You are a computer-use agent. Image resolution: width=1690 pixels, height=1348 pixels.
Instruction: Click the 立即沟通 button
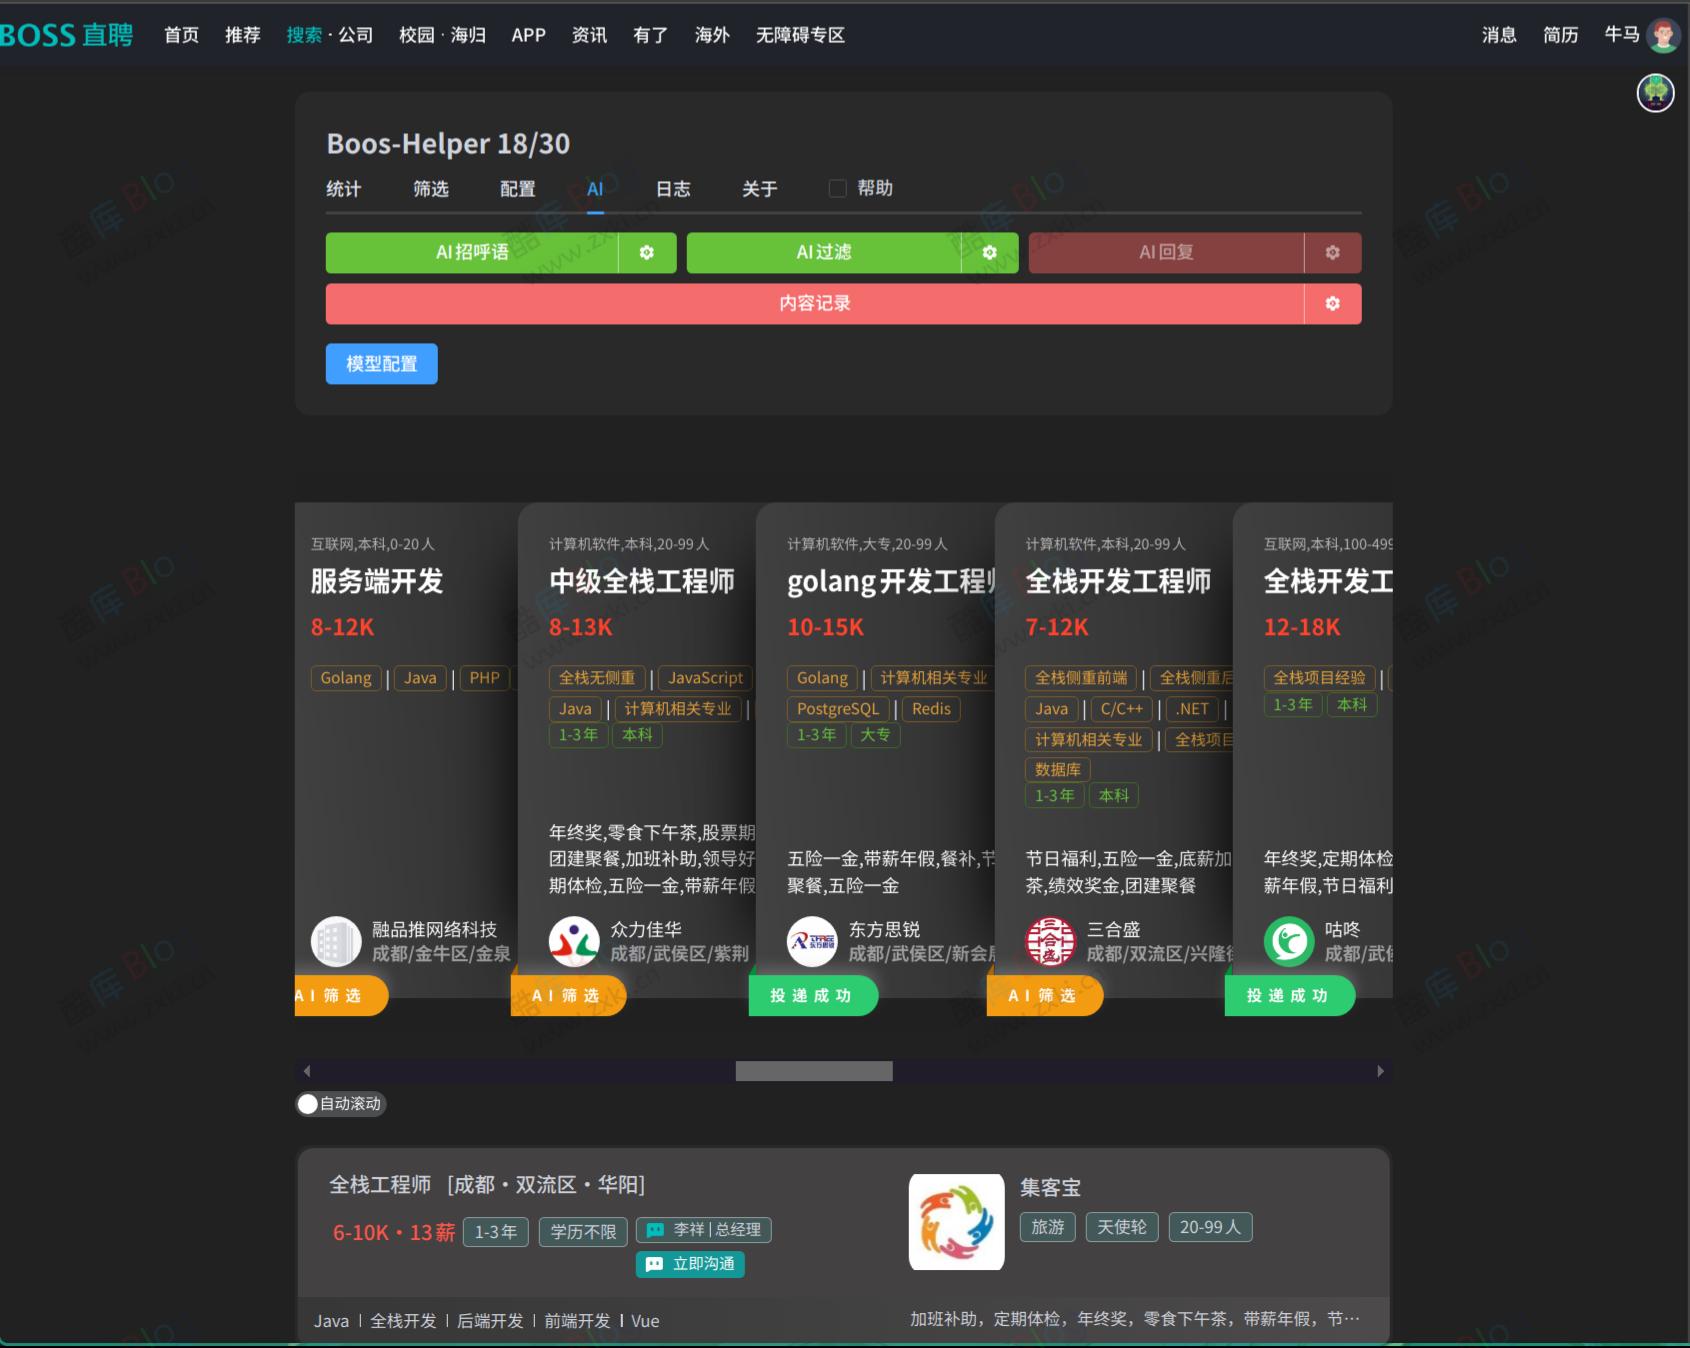point(690,1265)
